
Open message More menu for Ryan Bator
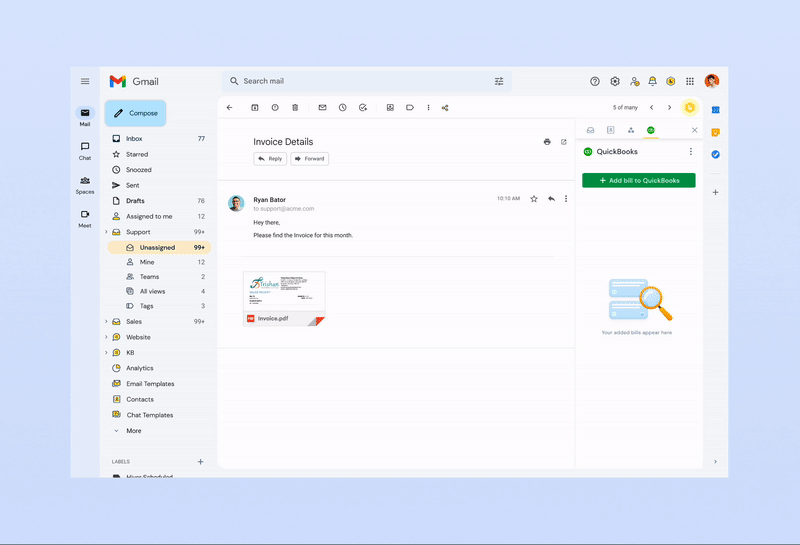pyautogui.click(x=566, y=199)
